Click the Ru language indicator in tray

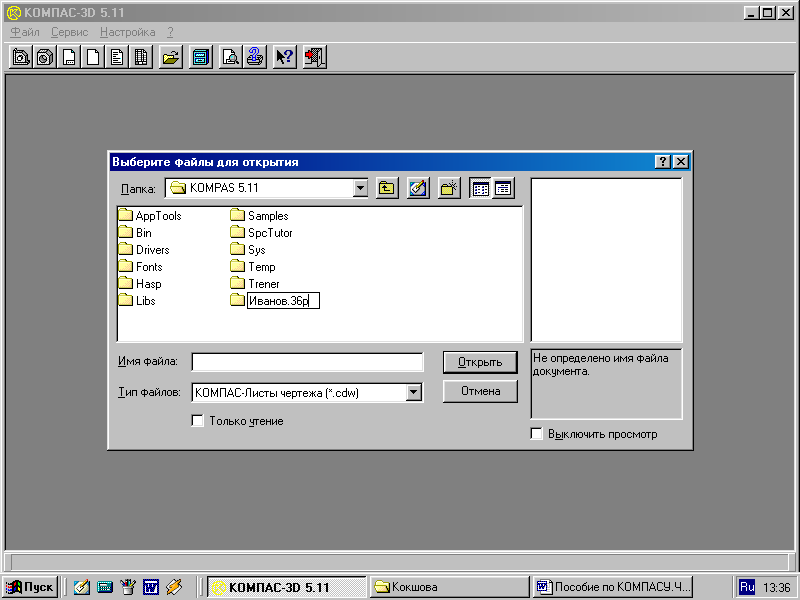pyautogui.click(x=746, y=587)
